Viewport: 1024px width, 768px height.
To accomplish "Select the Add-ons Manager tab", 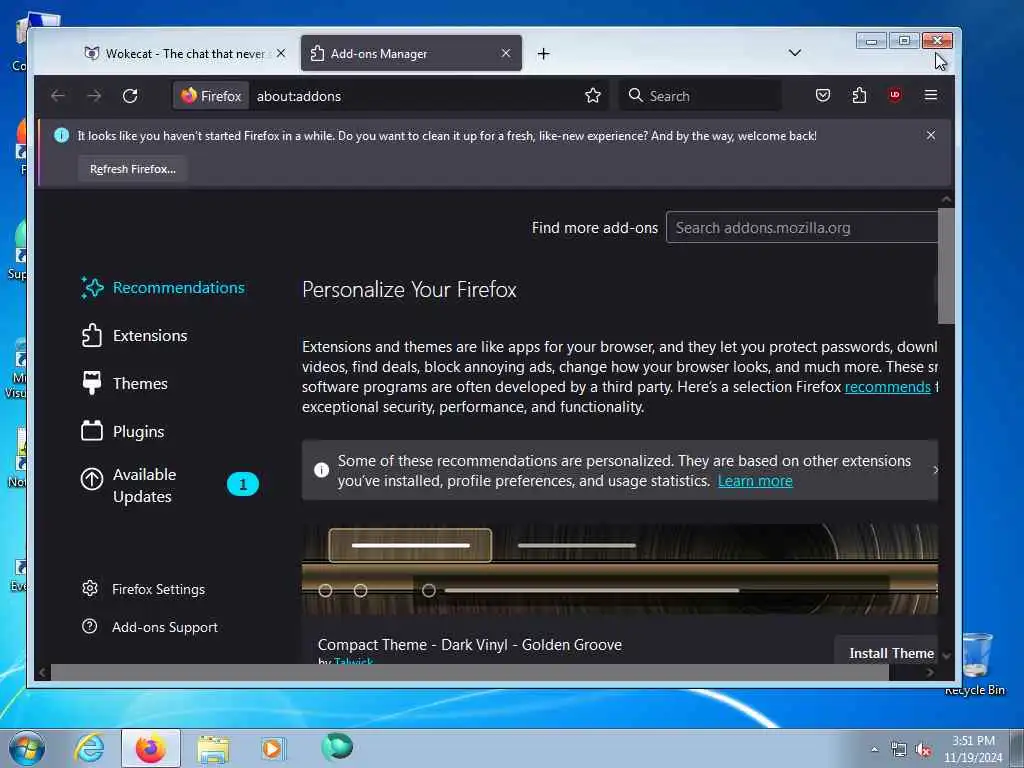I will [411, 54].
